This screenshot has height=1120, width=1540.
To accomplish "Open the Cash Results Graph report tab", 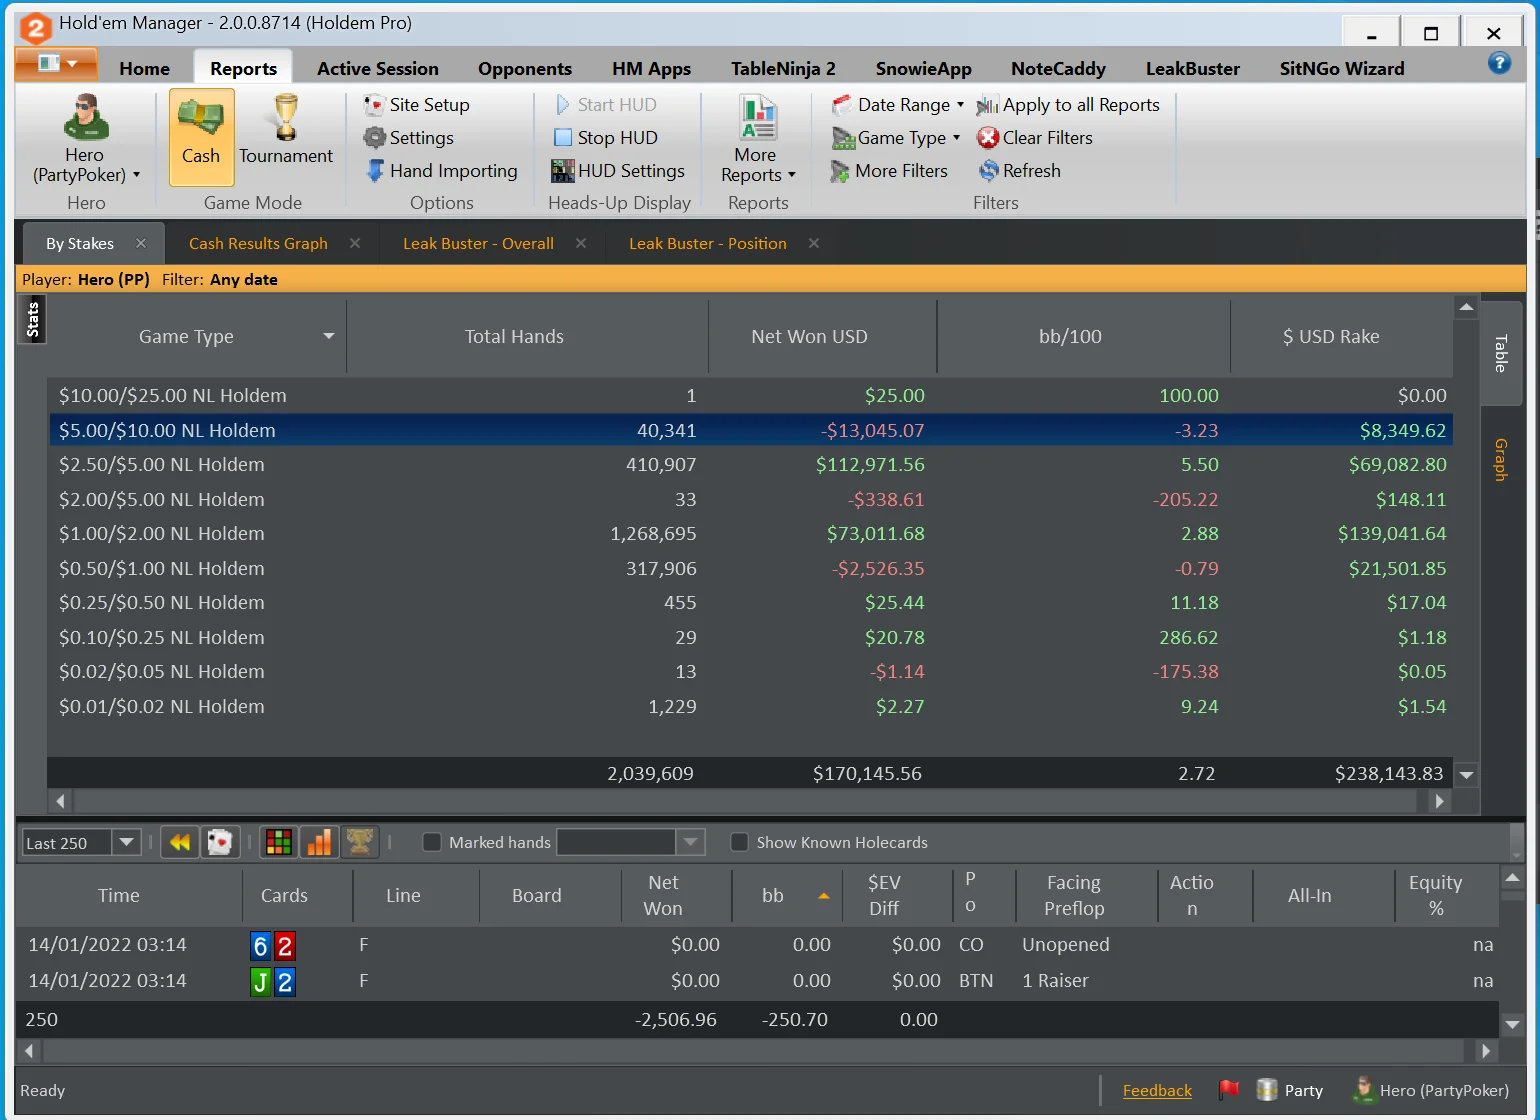I will (258, 243).
